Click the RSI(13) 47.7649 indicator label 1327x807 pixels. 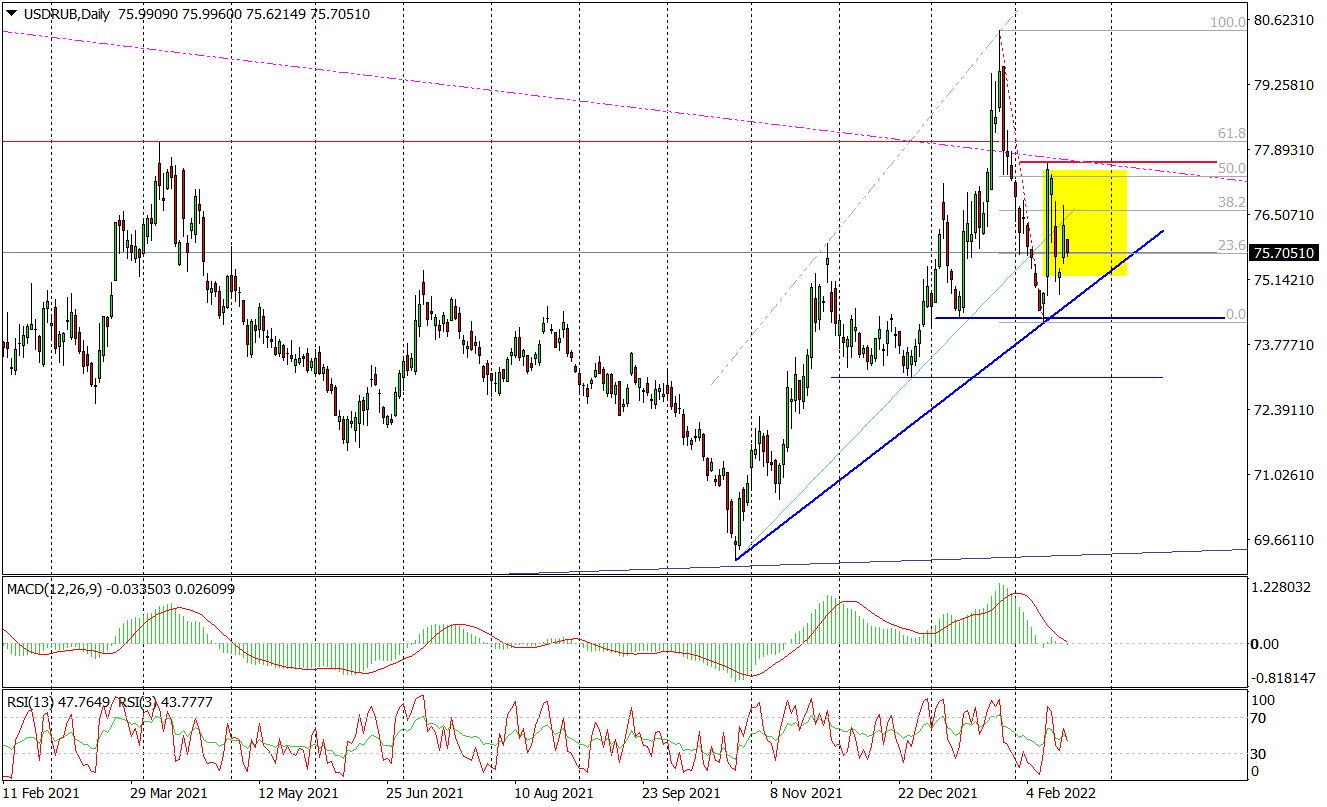pyautogui.click(x=61, y=702)
